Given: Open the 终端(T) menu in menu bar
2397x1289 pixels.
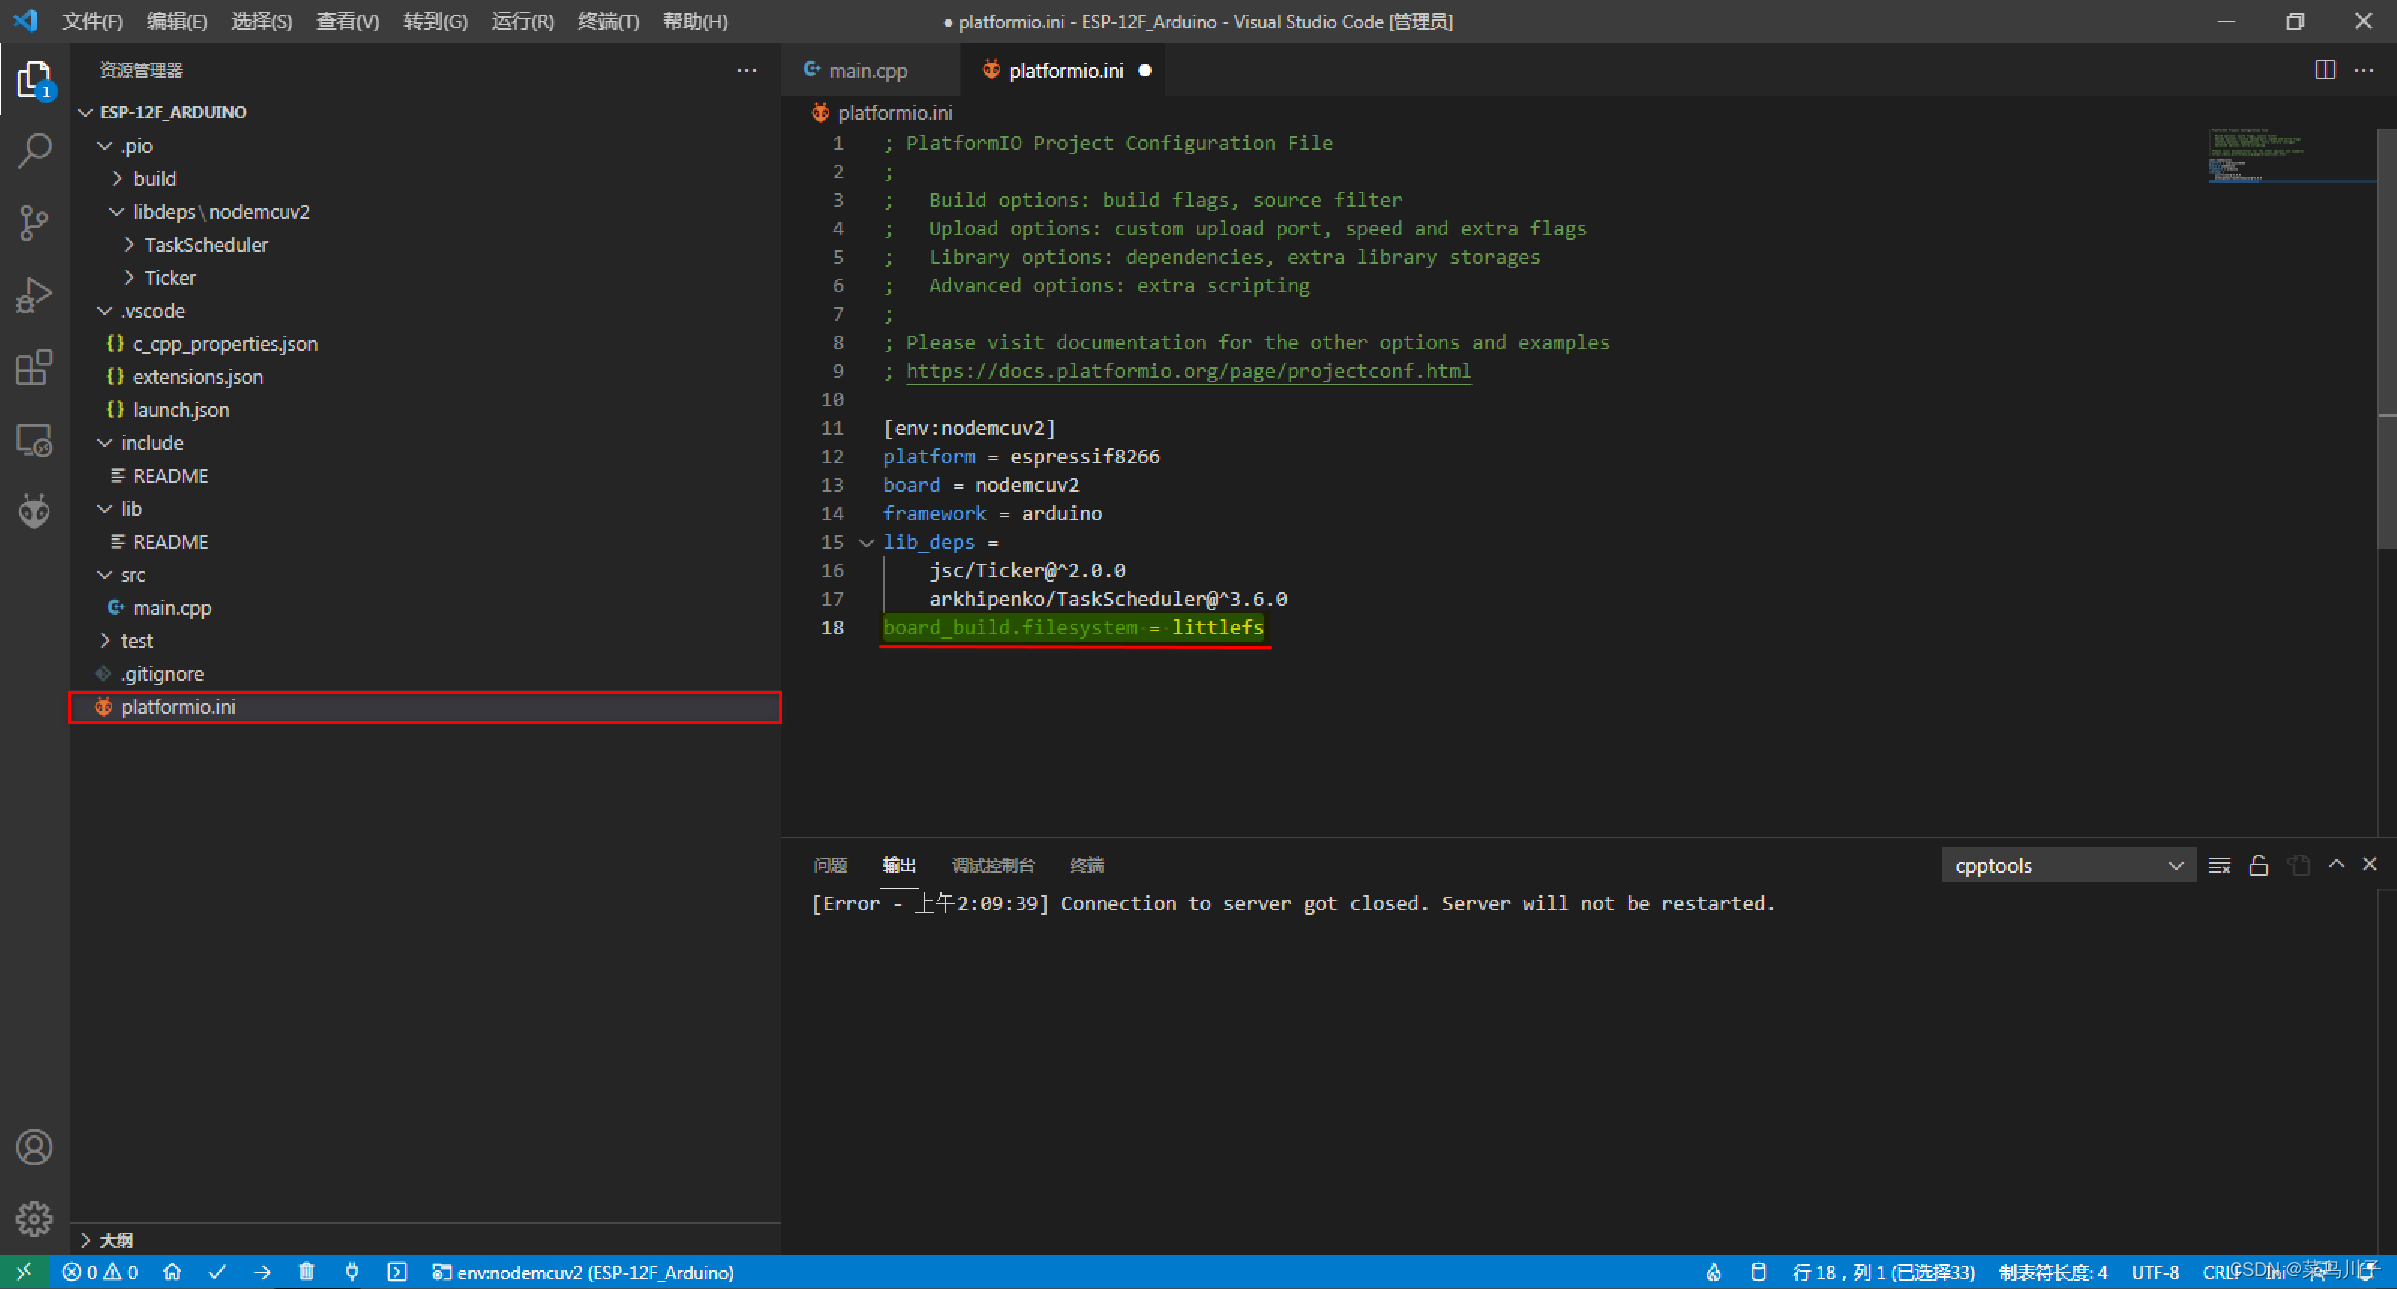Looking at the screenshot, I should [x=608, y=21].
